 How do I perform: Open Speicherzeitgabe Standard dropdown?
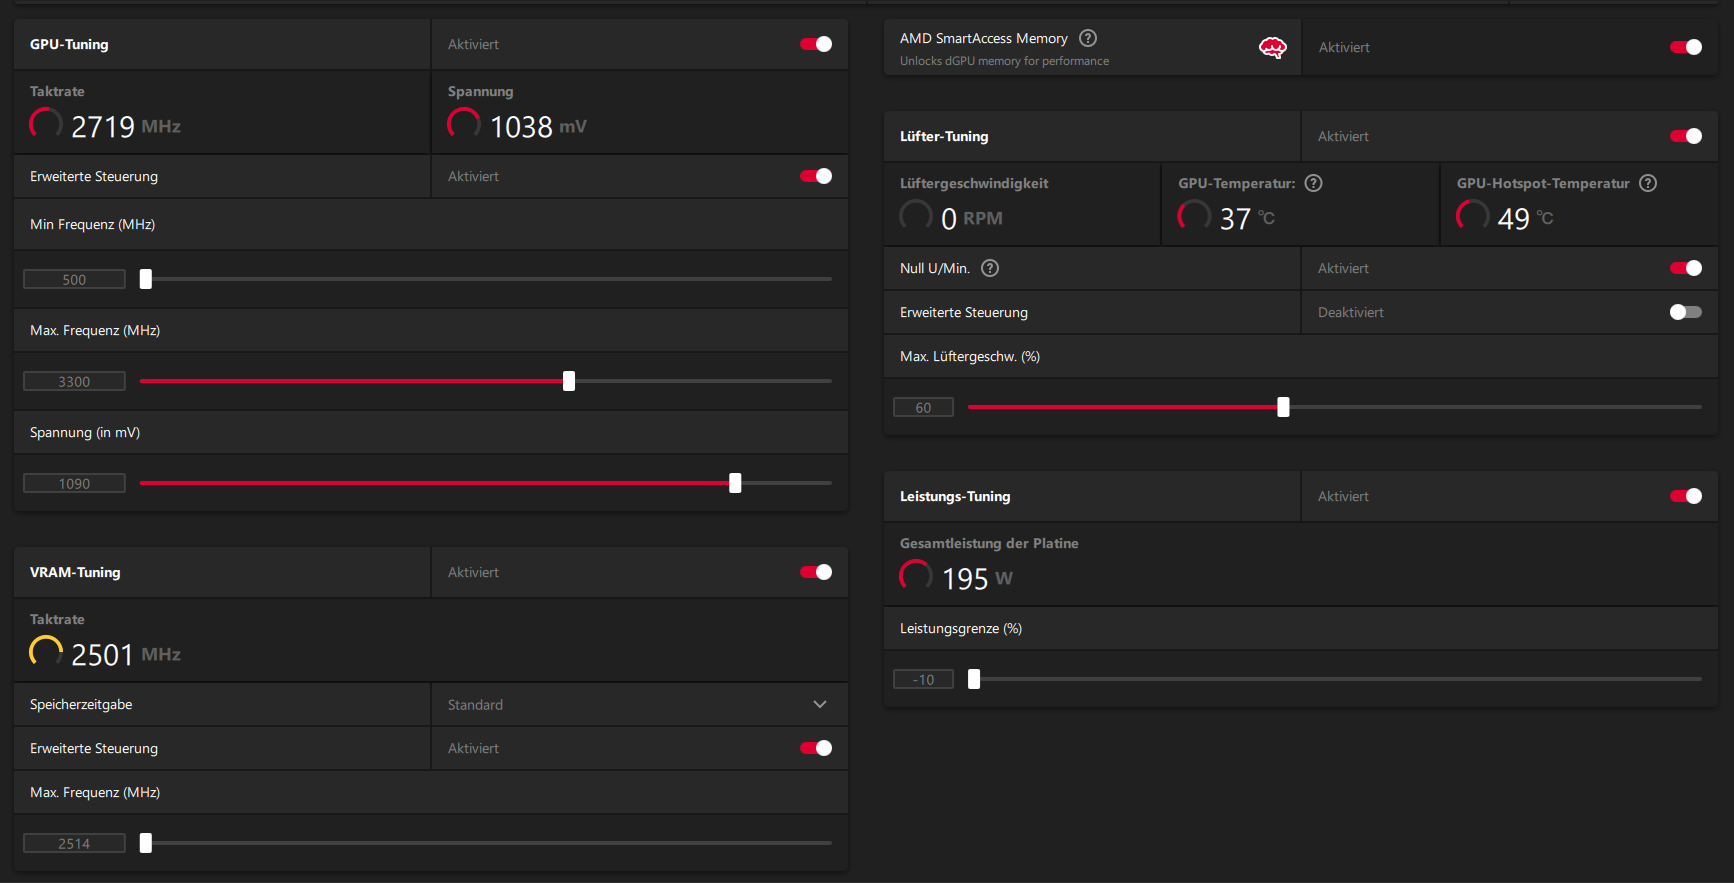tap(640, 705)
